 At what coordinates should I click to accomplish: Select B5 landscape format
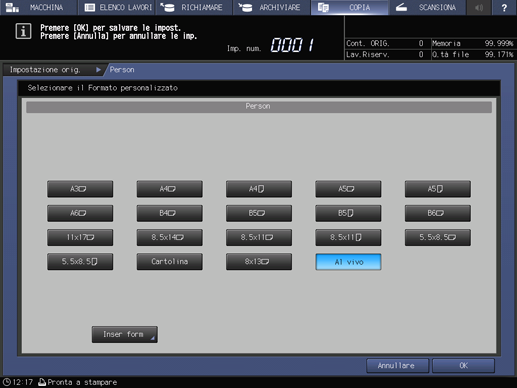259,213
